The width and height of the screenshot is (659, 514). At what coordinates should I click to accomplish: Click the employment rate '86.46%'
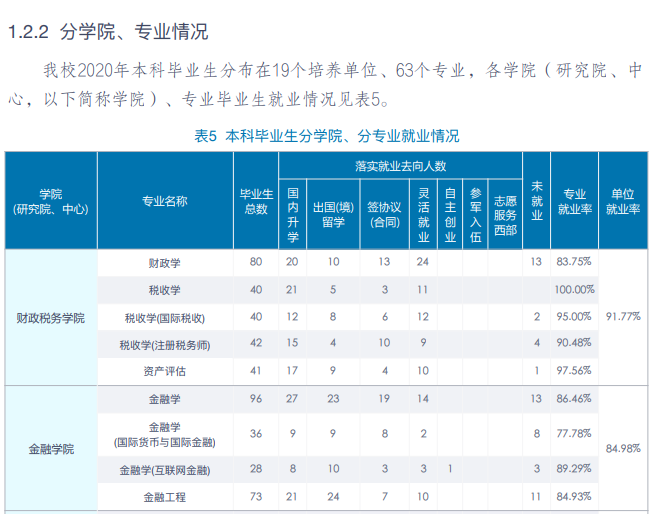tap(574, 398)
